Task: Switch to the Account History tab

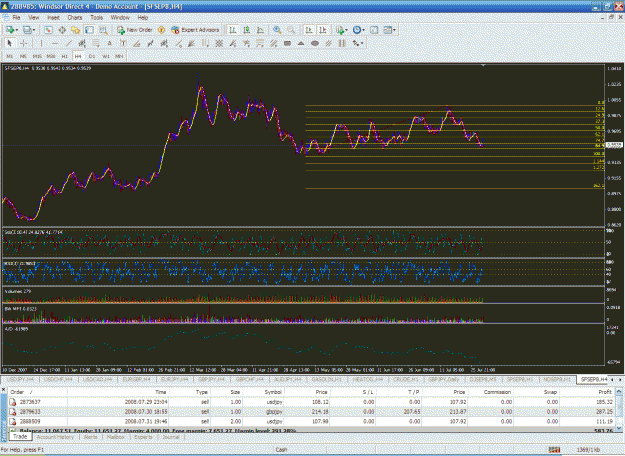Action: (55, 437)
